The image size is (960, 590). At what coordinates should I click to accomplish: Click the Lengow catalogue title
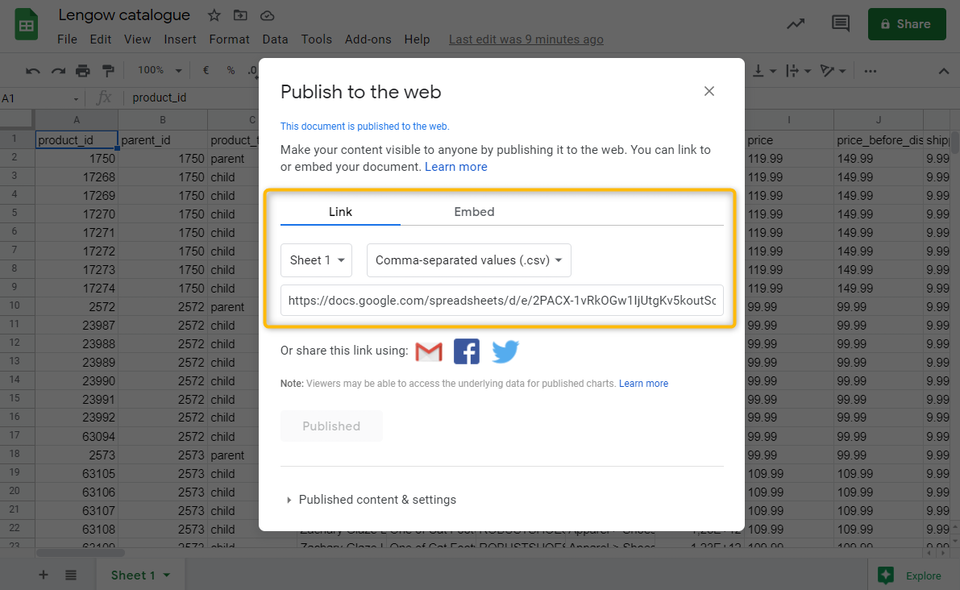(x=124, y=15)
